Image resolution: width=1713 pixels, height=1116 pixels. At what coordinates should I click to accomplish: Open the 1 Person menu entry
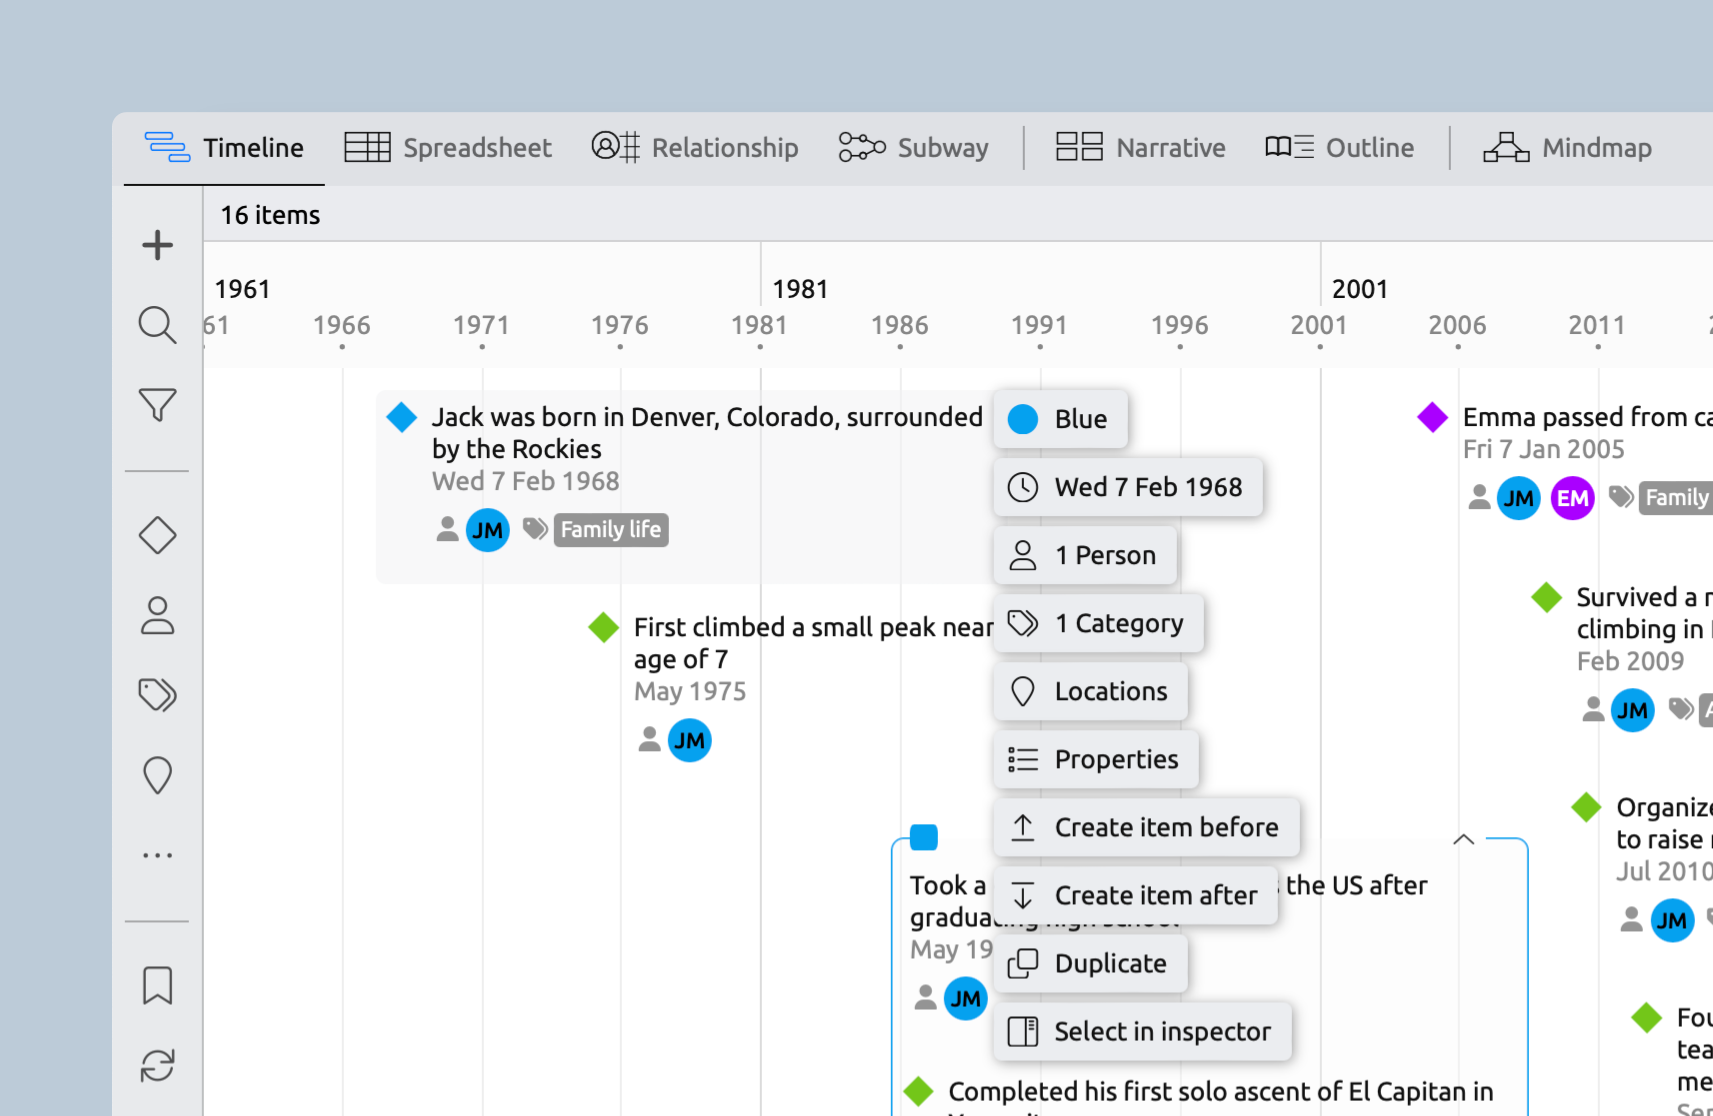1085,555
